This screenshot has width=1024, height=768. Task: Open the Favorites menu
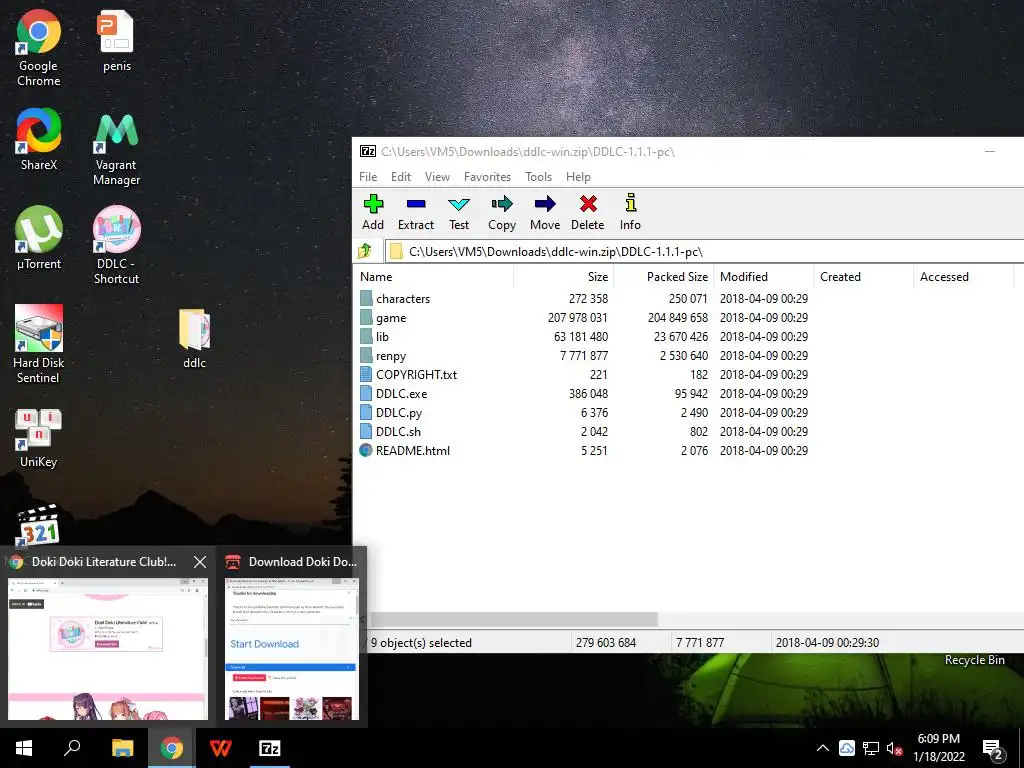click(x=487, y=177)
